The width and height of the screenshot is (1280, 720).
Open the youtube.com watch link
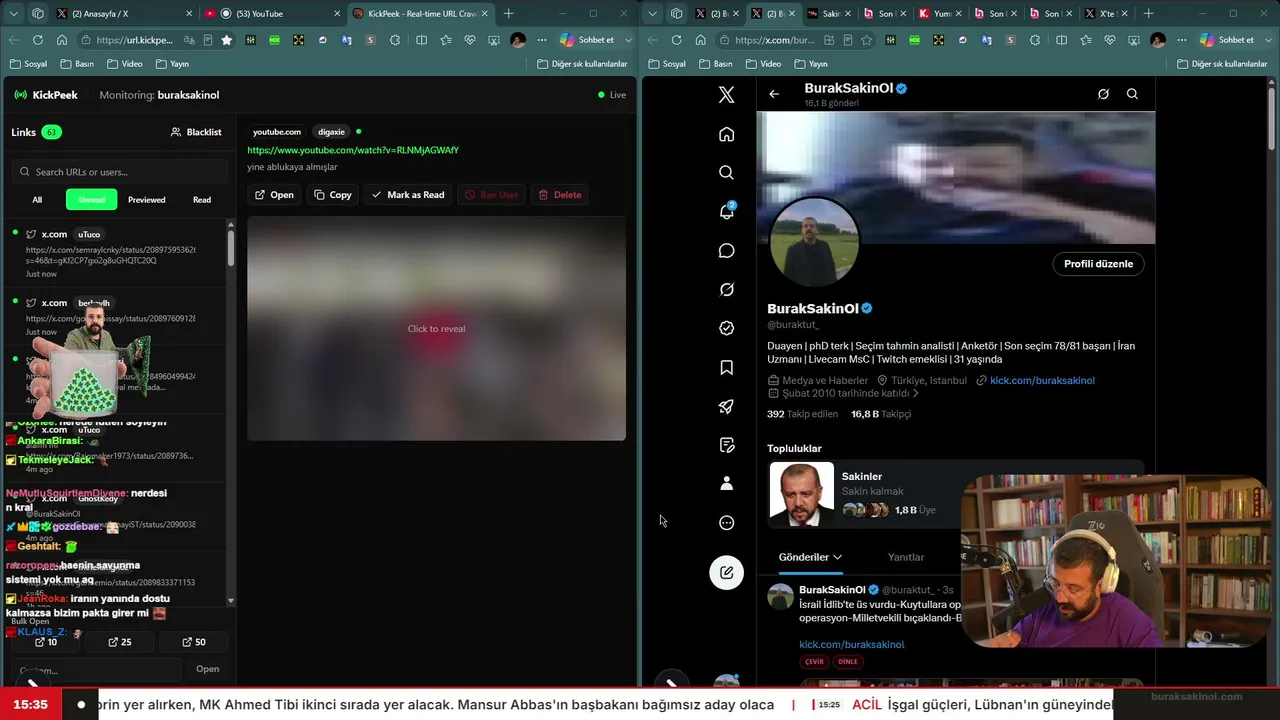(x=353, y=150)
